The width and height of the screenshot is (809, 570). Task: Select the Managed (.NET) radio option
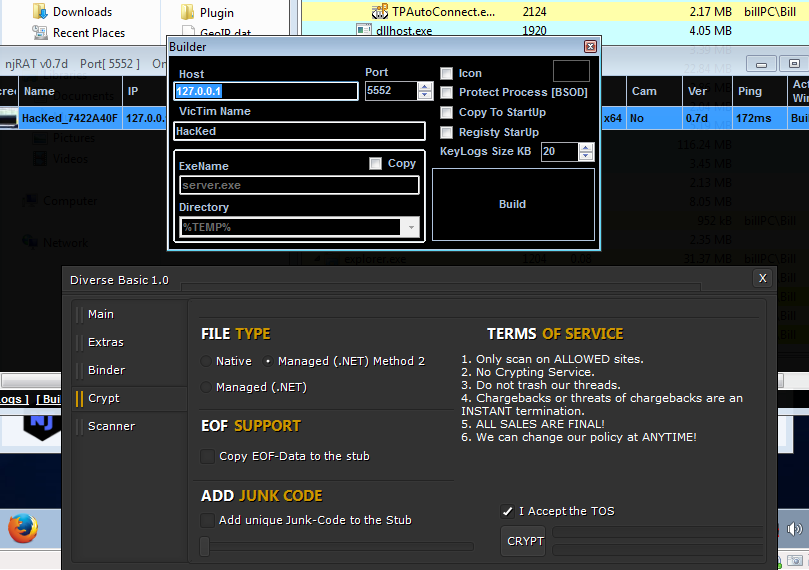206,387
